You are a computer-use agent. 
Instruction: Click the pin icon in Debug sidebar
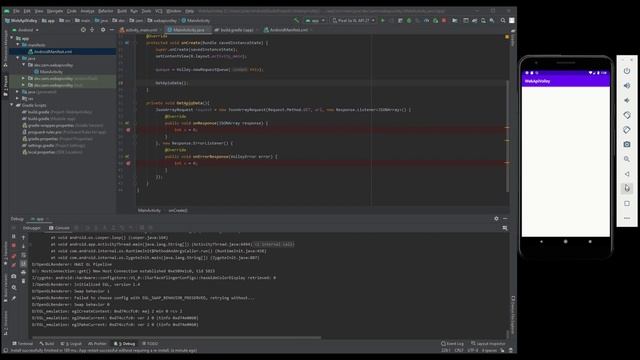[13, 298]
